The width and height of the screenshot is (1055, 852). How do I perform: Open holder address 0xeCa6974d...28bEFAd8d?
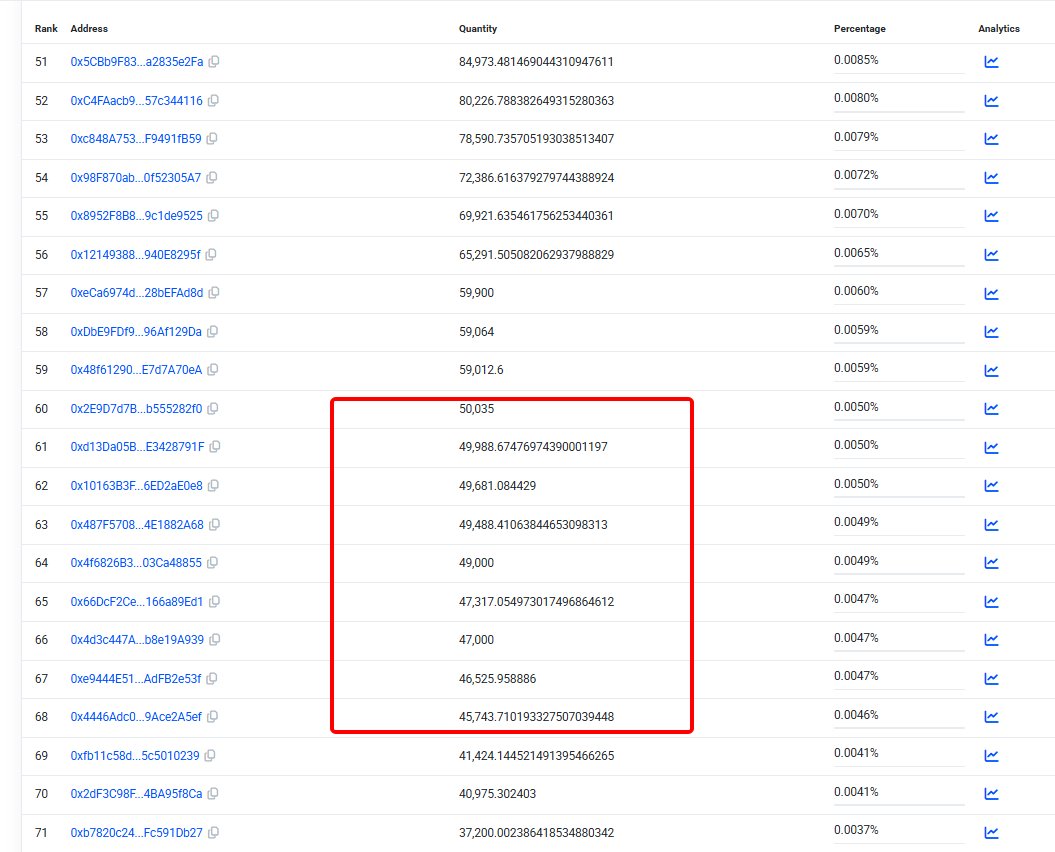pos(137,293)
